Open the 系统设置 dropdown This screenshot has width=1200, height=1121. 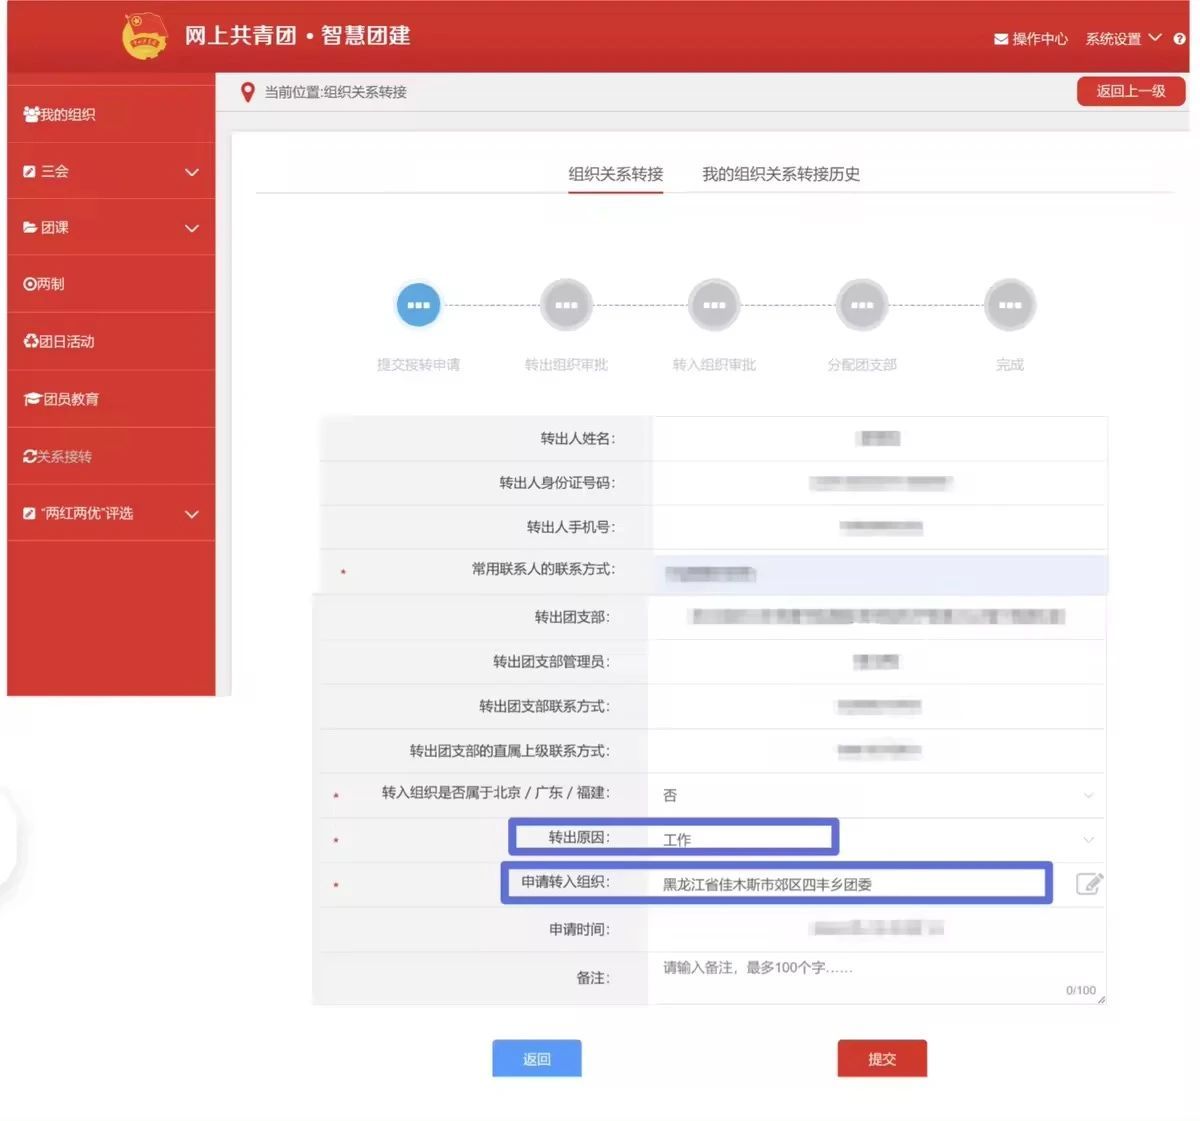[1122, 39]
